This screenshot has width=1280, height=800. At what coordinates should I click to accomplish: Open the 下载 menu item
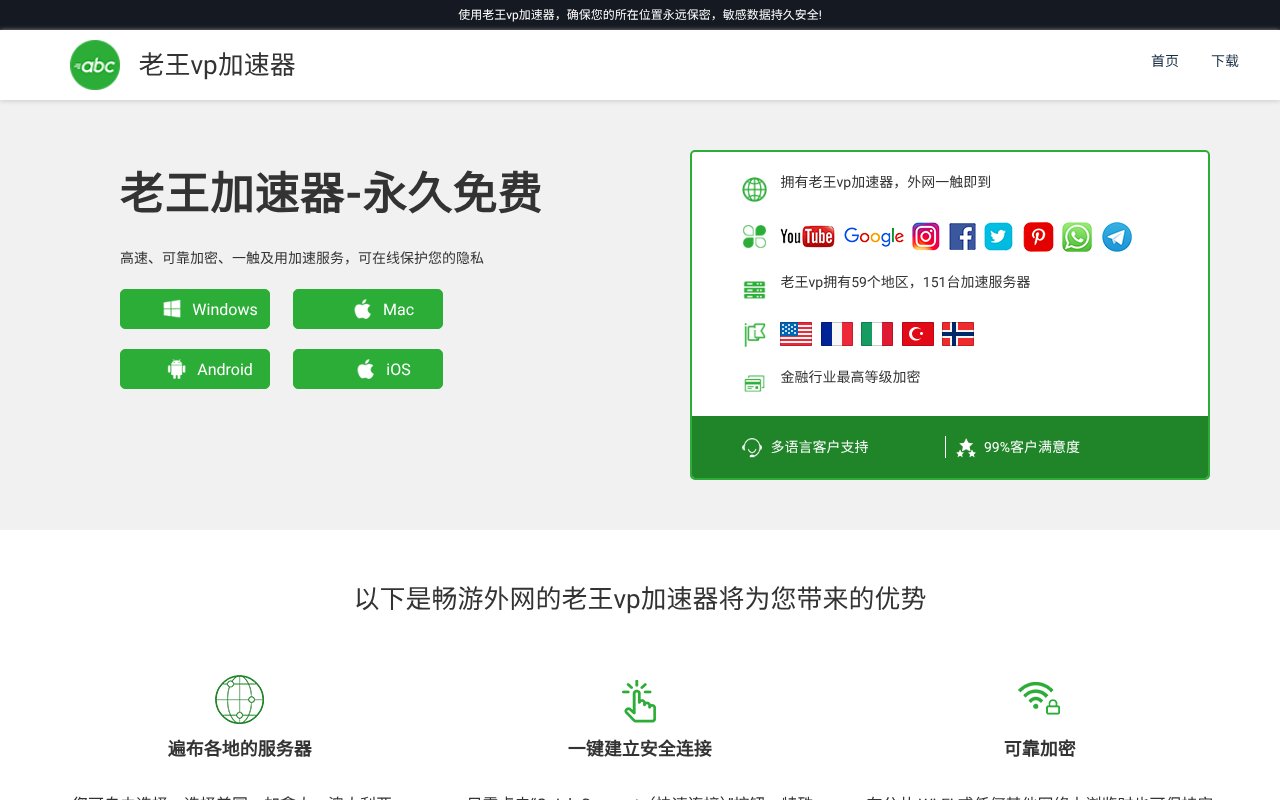(x=1224, y=61)
